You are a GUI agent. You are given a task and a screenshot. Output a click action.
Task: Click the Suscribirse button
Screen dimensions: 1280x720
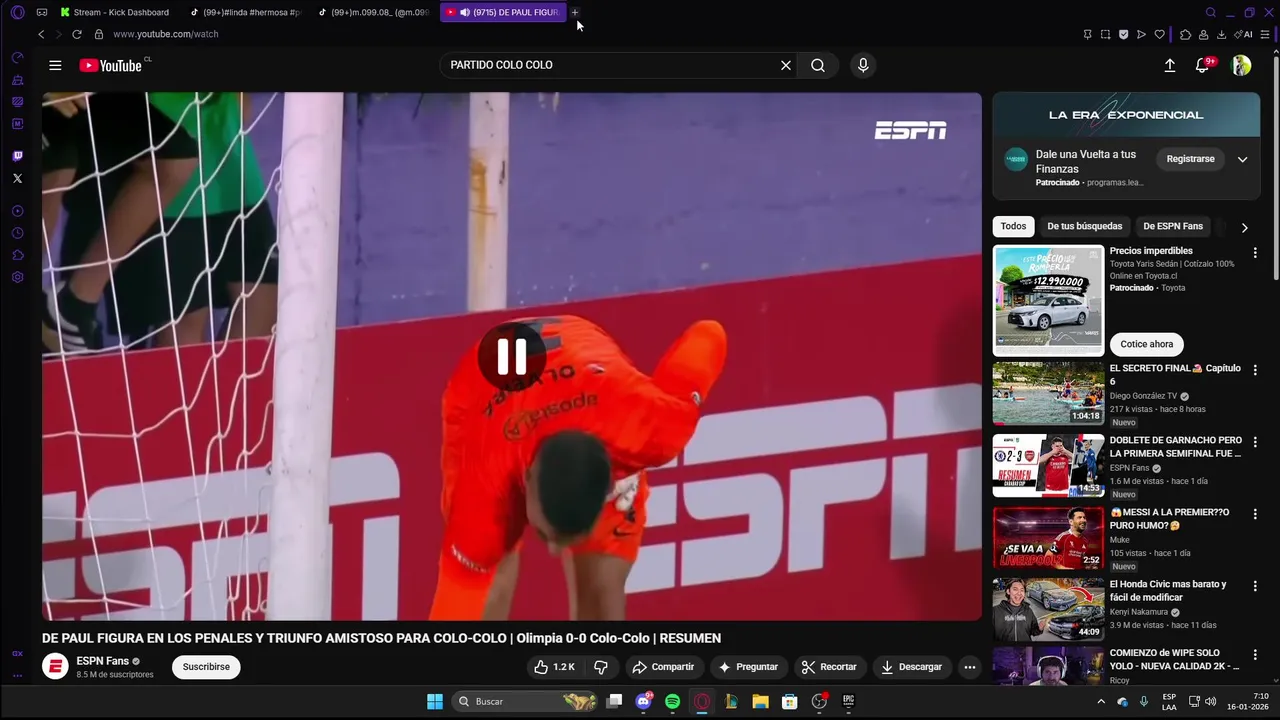pos(206,667)
